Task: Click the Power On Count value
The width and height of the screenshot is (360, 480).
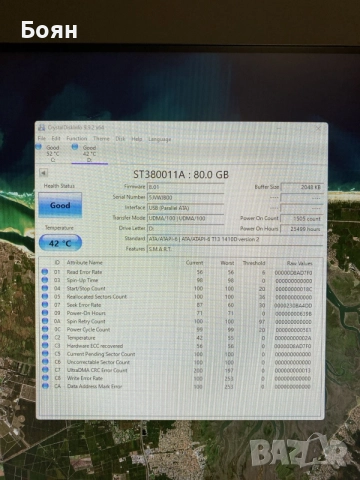Action: pyautogui.click(x=302, y=219)
